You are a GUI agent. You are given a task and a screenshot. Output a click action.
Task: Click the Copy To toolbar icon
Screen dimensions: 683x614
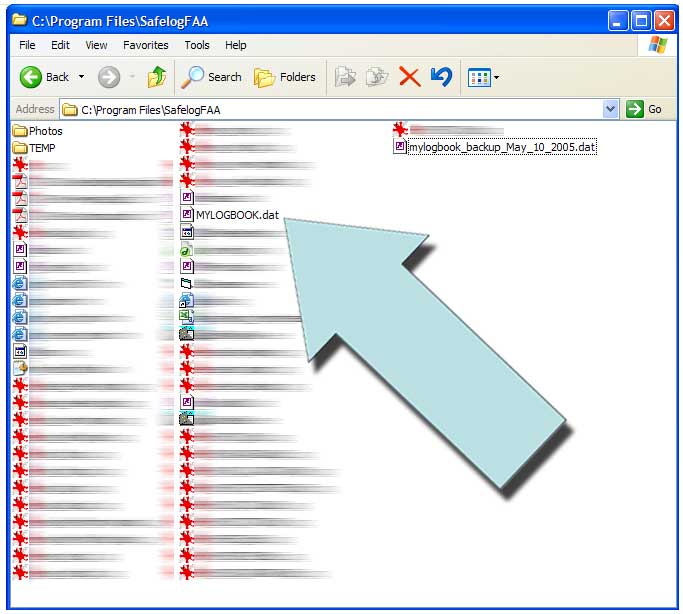(377, 77)
